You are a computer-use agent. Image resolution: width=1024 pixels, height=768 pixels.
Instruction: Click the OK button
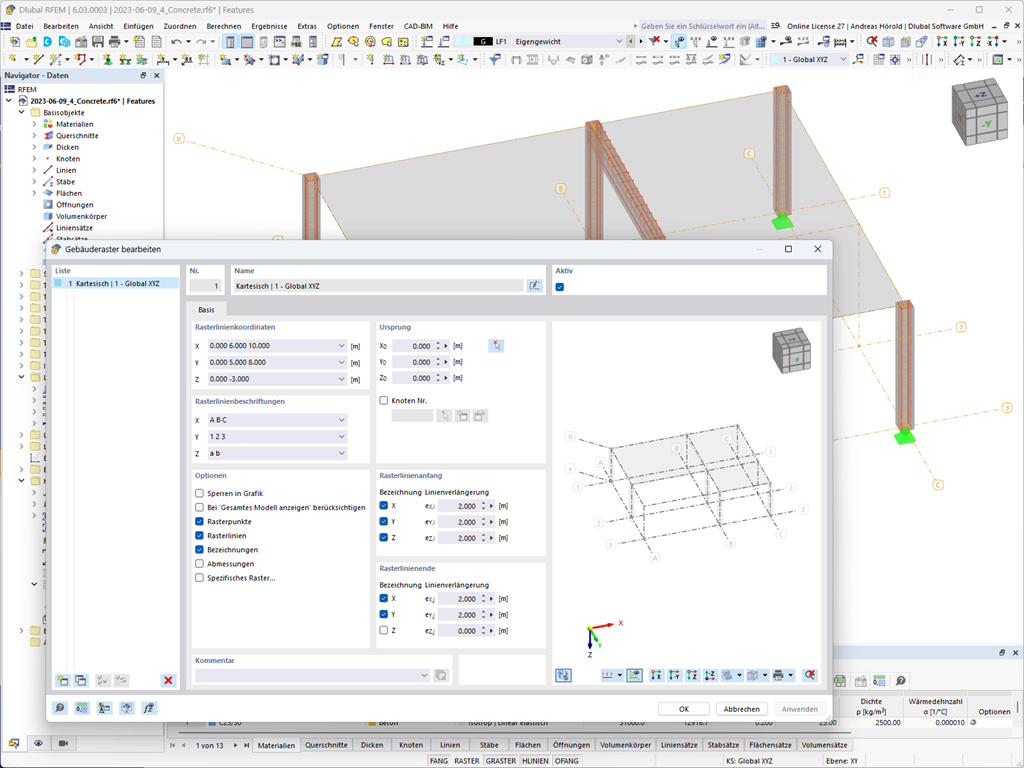(x=684, y=709)
